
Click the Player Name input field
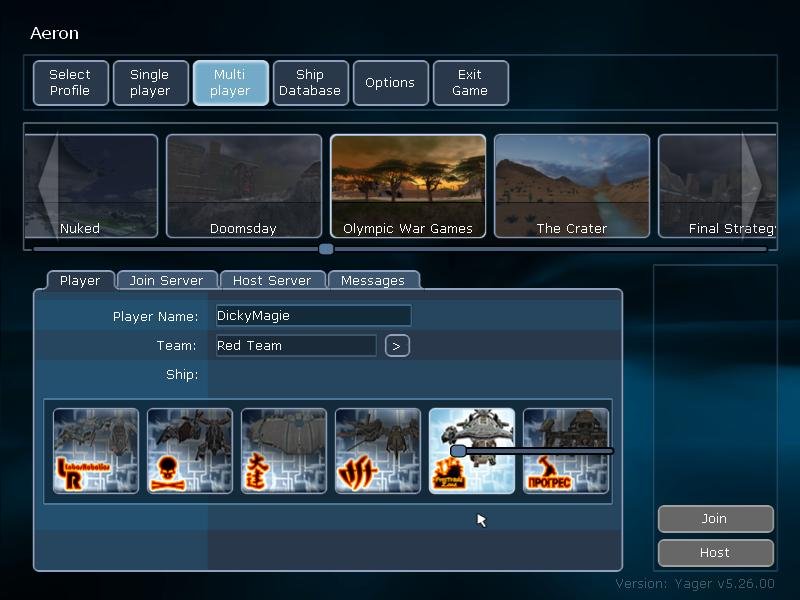[x=313, y=315]
